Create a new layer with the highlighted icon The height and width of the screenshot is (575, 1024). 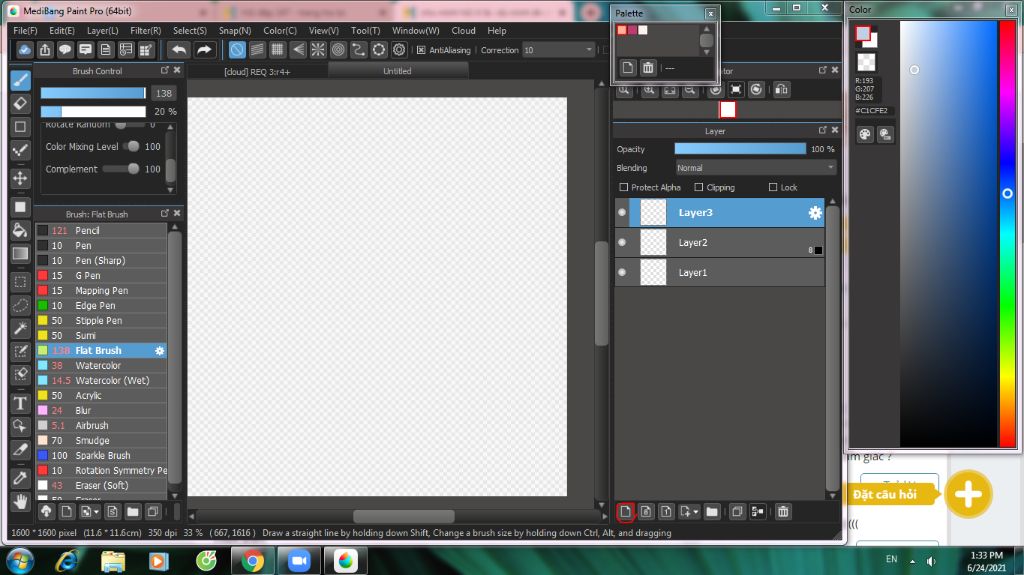(x=626, y=512)
